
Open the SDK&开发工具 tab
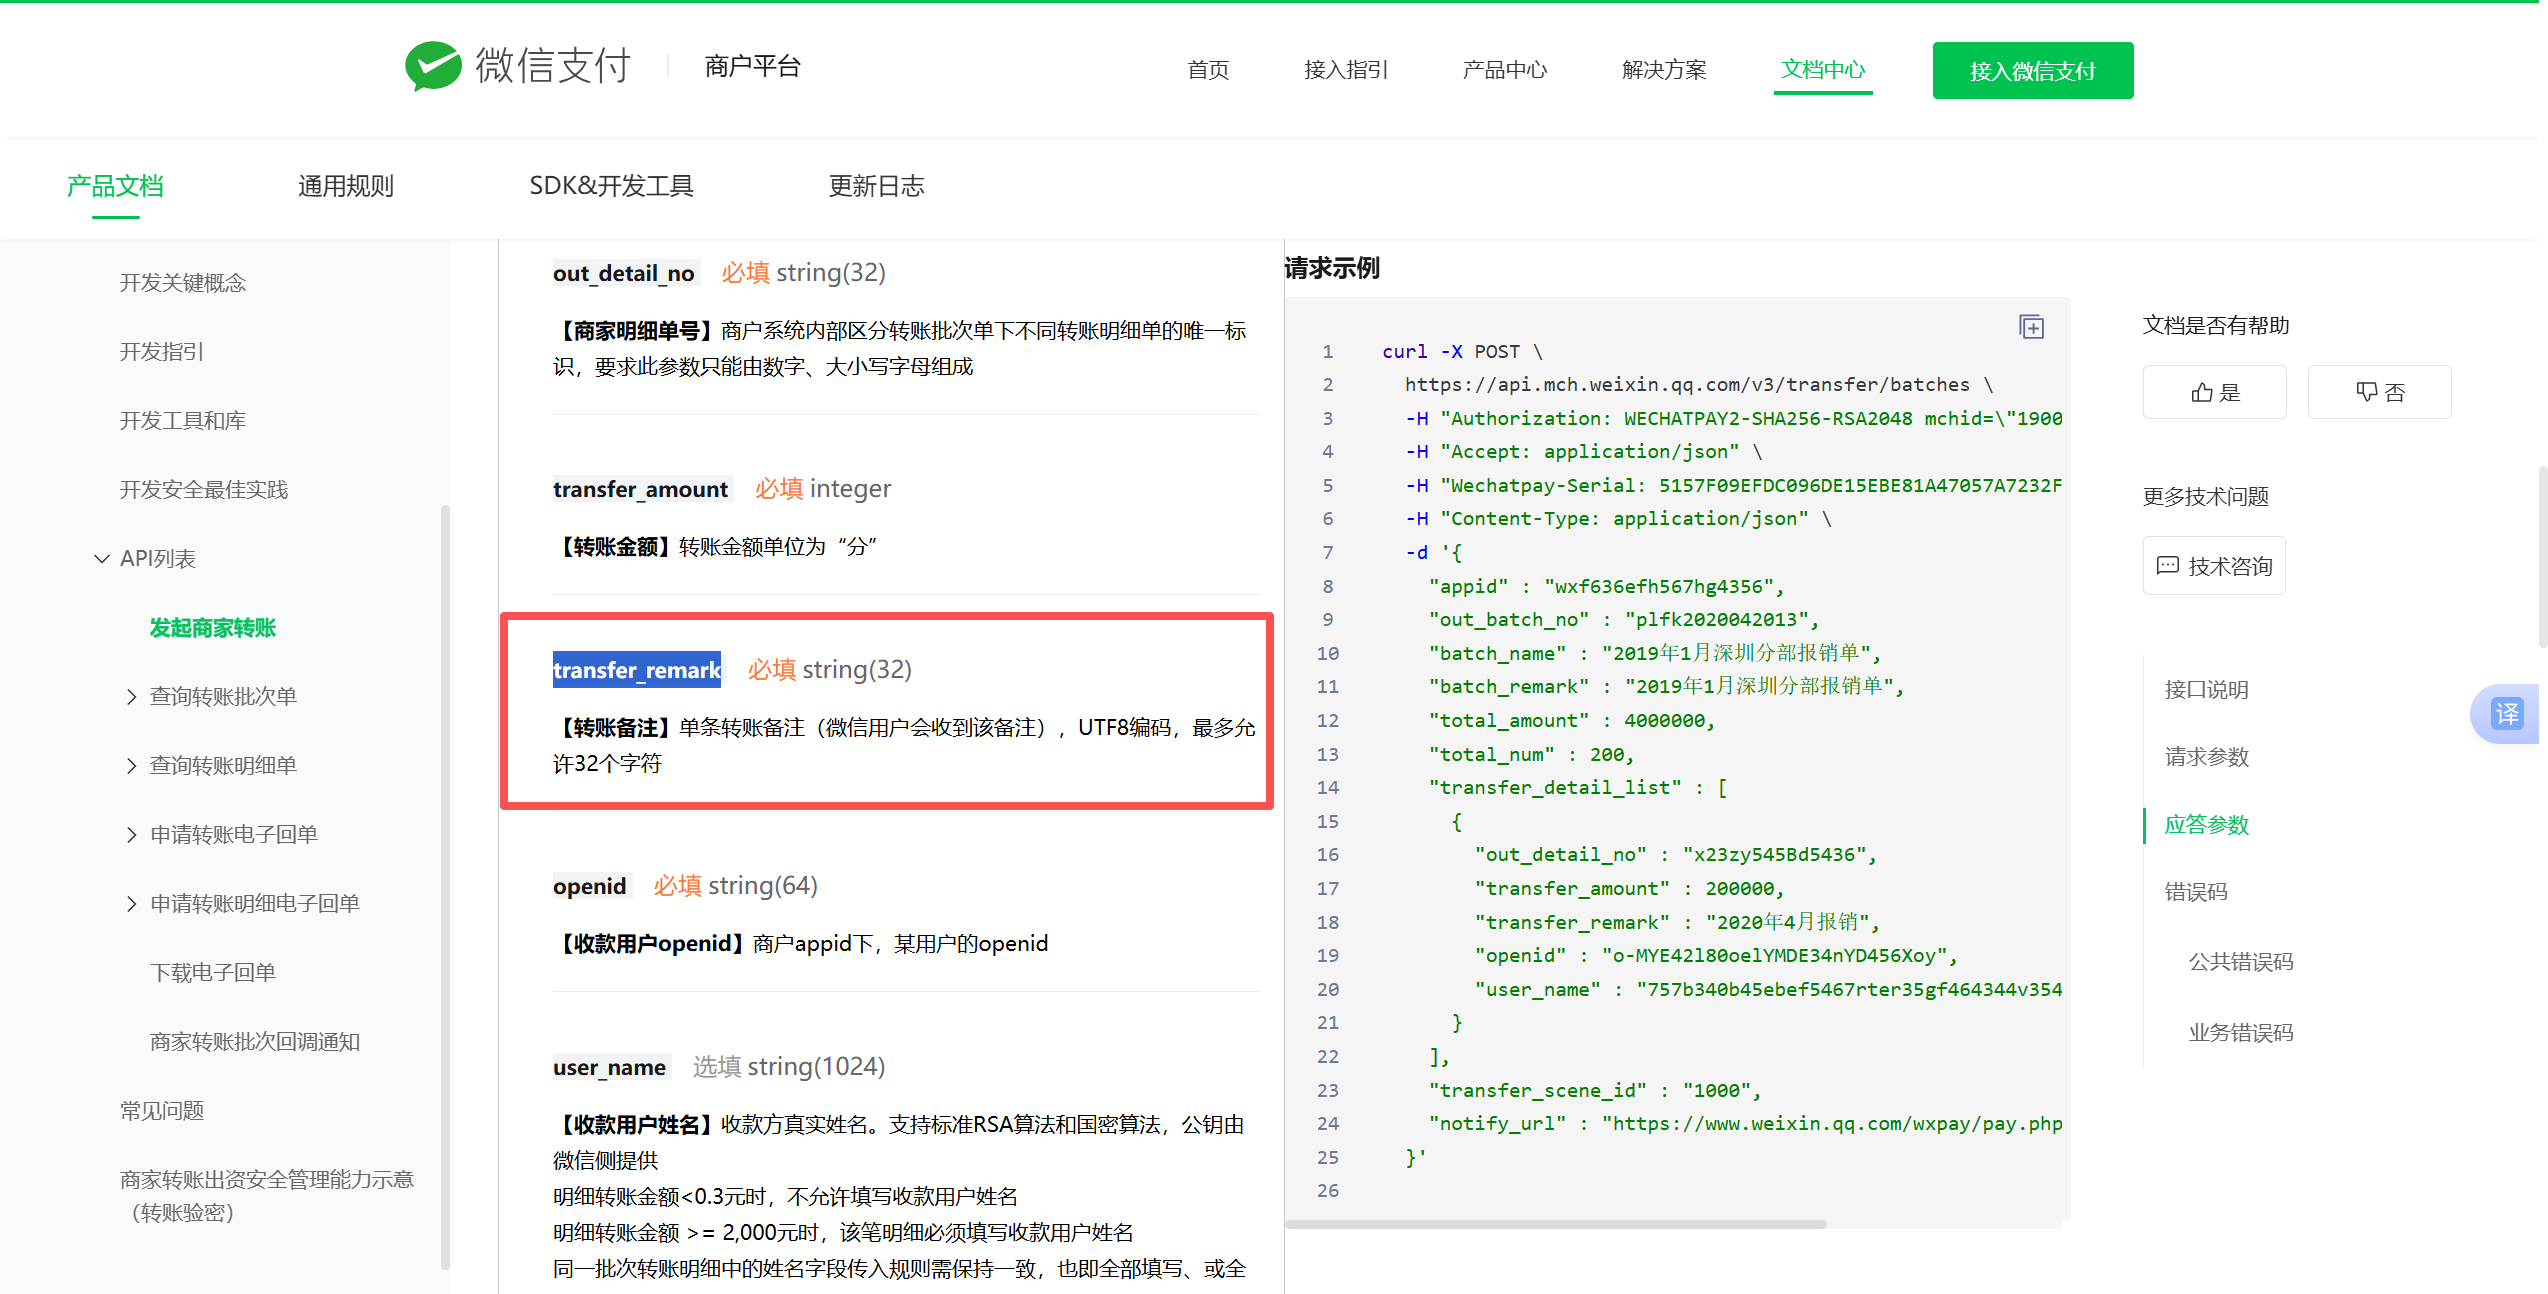click(x=611, y=186)
